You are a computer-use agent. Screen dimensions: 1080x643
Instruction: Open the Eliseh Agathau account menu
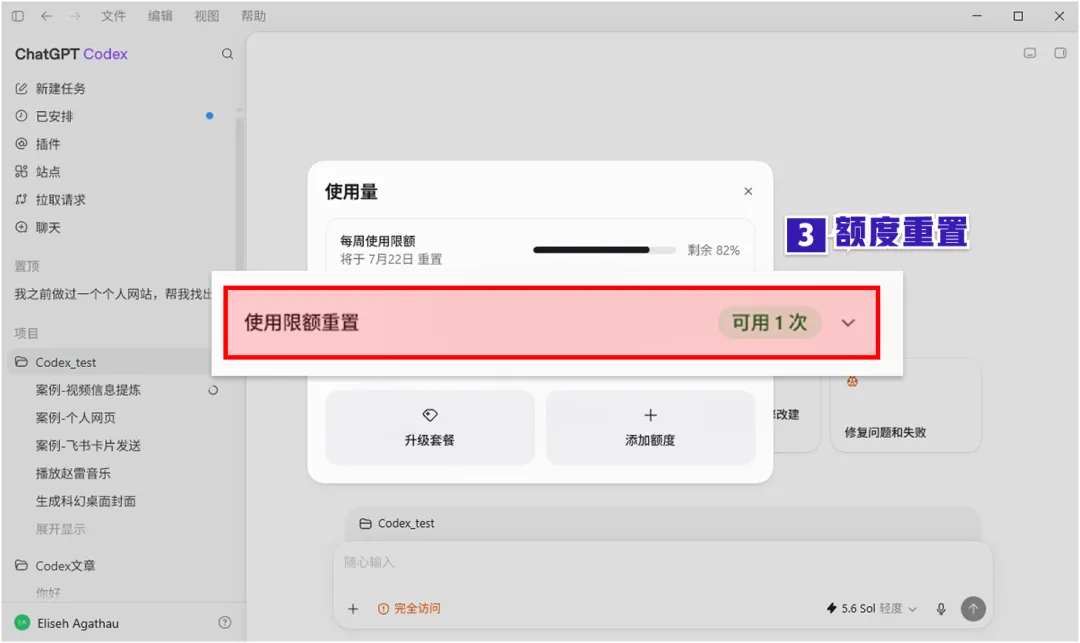pos(68,623)
